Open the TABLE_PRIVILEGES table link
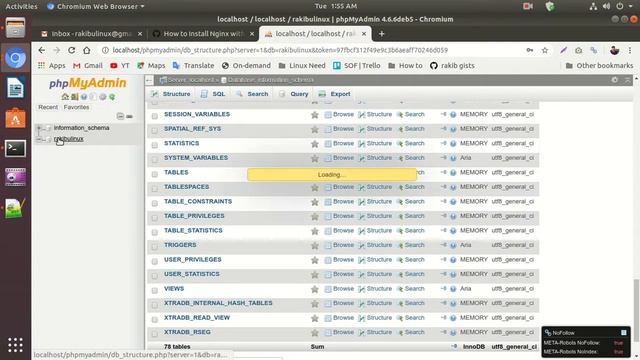 [194, 216]
